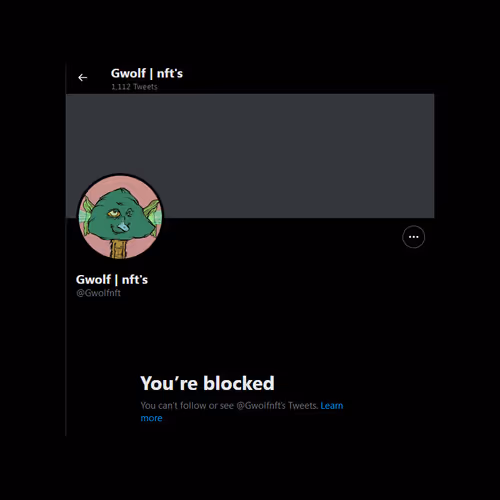Open the three-dot more options button
The width and height of the screenshot is (500, 500).
click(413, 237)
